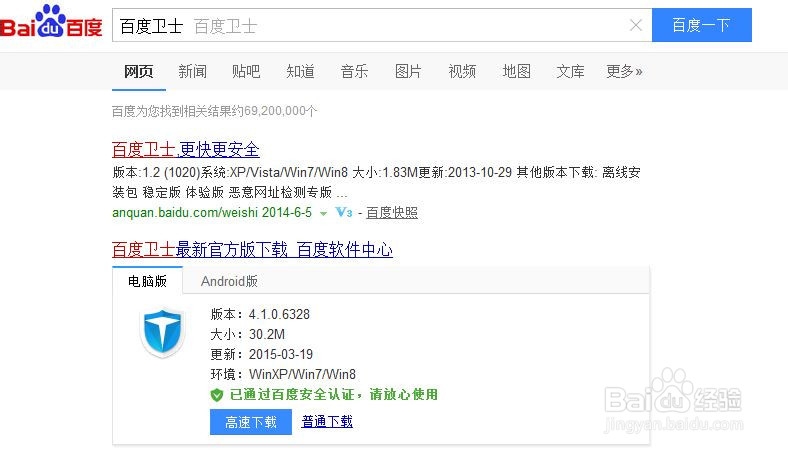Switch to the Android版 tab
The width and height of the screenshot is (788, 452).
(x=229, y=281)
